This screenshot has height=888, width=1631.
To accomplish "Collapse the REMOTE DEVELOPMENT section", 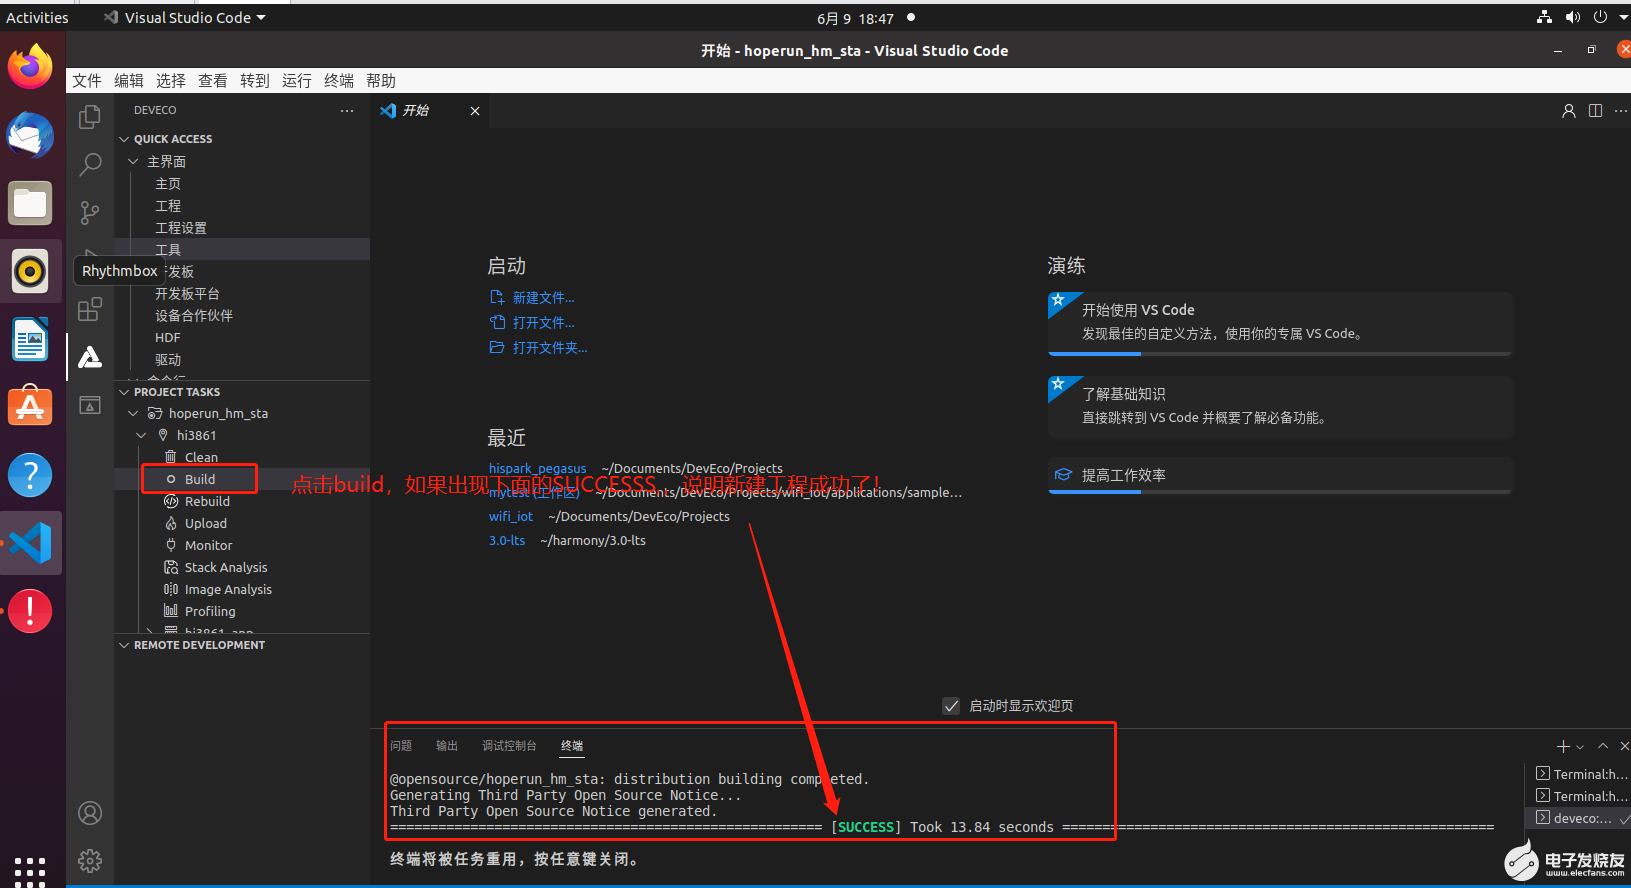I will point(125,645).
